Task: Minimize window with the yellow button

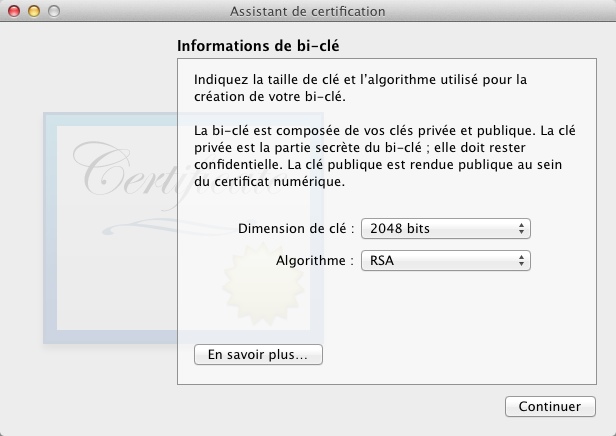Action: pyautogui.click(x=34, y=11)
